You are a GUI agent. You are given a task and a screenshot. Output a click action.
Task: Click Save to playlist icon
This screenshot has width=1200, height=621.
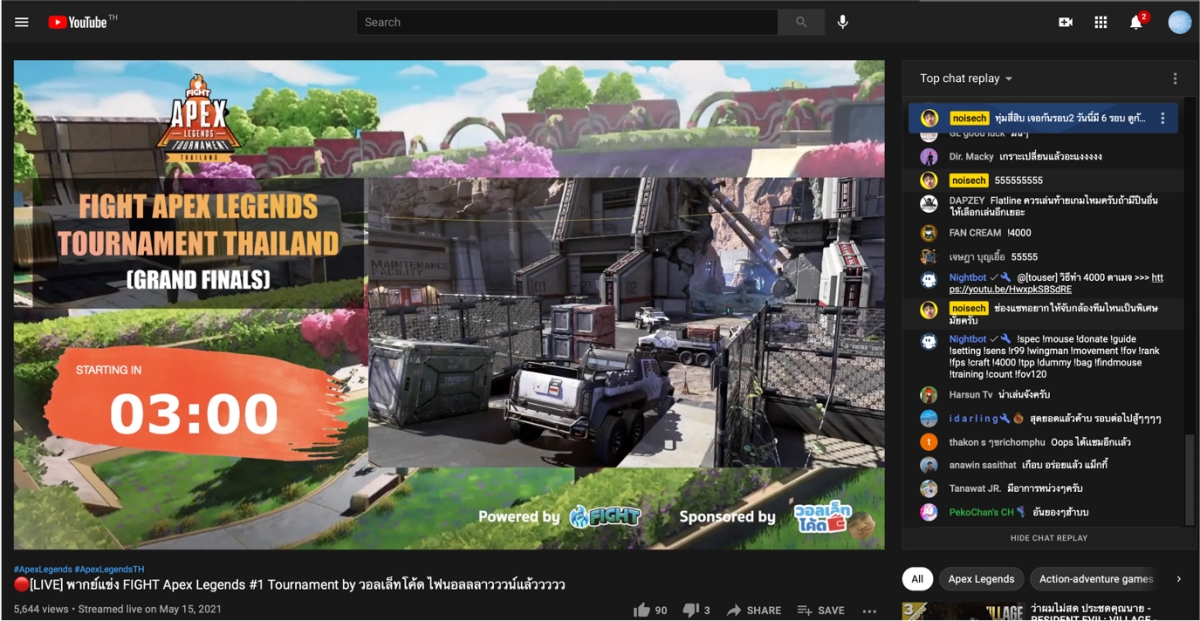[x=804, y=610]
